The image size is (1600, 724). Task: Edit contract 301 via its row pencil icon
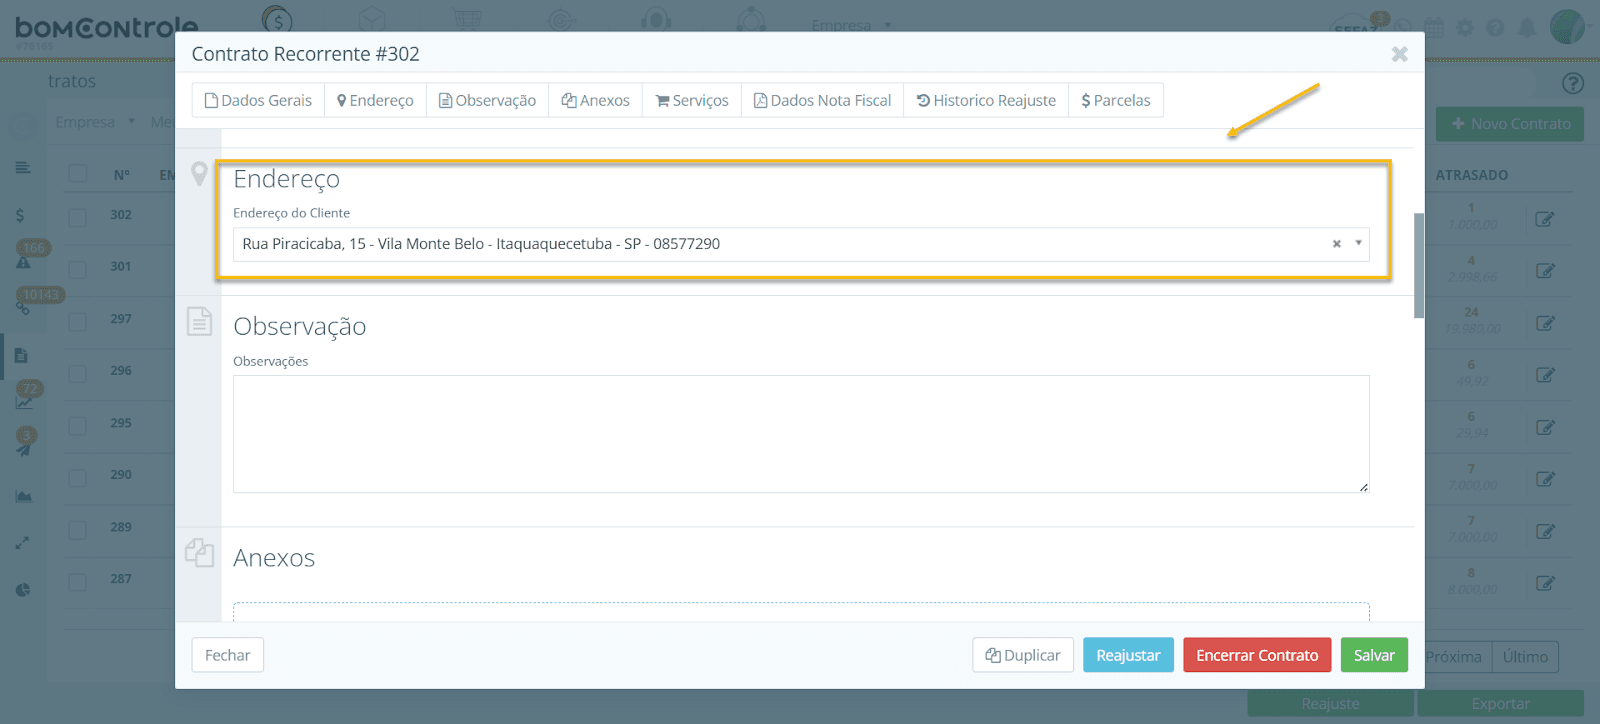[1545, 271]
